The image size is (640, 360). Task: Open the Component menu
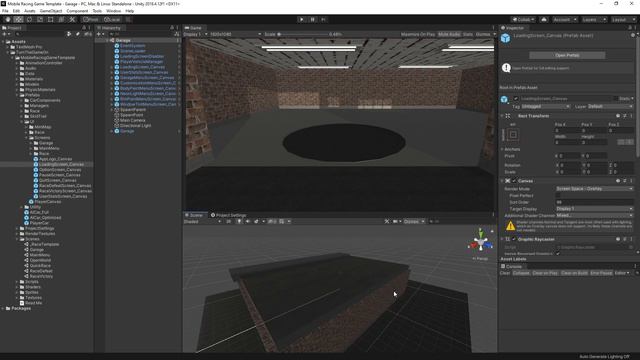(x=77, y=11)
